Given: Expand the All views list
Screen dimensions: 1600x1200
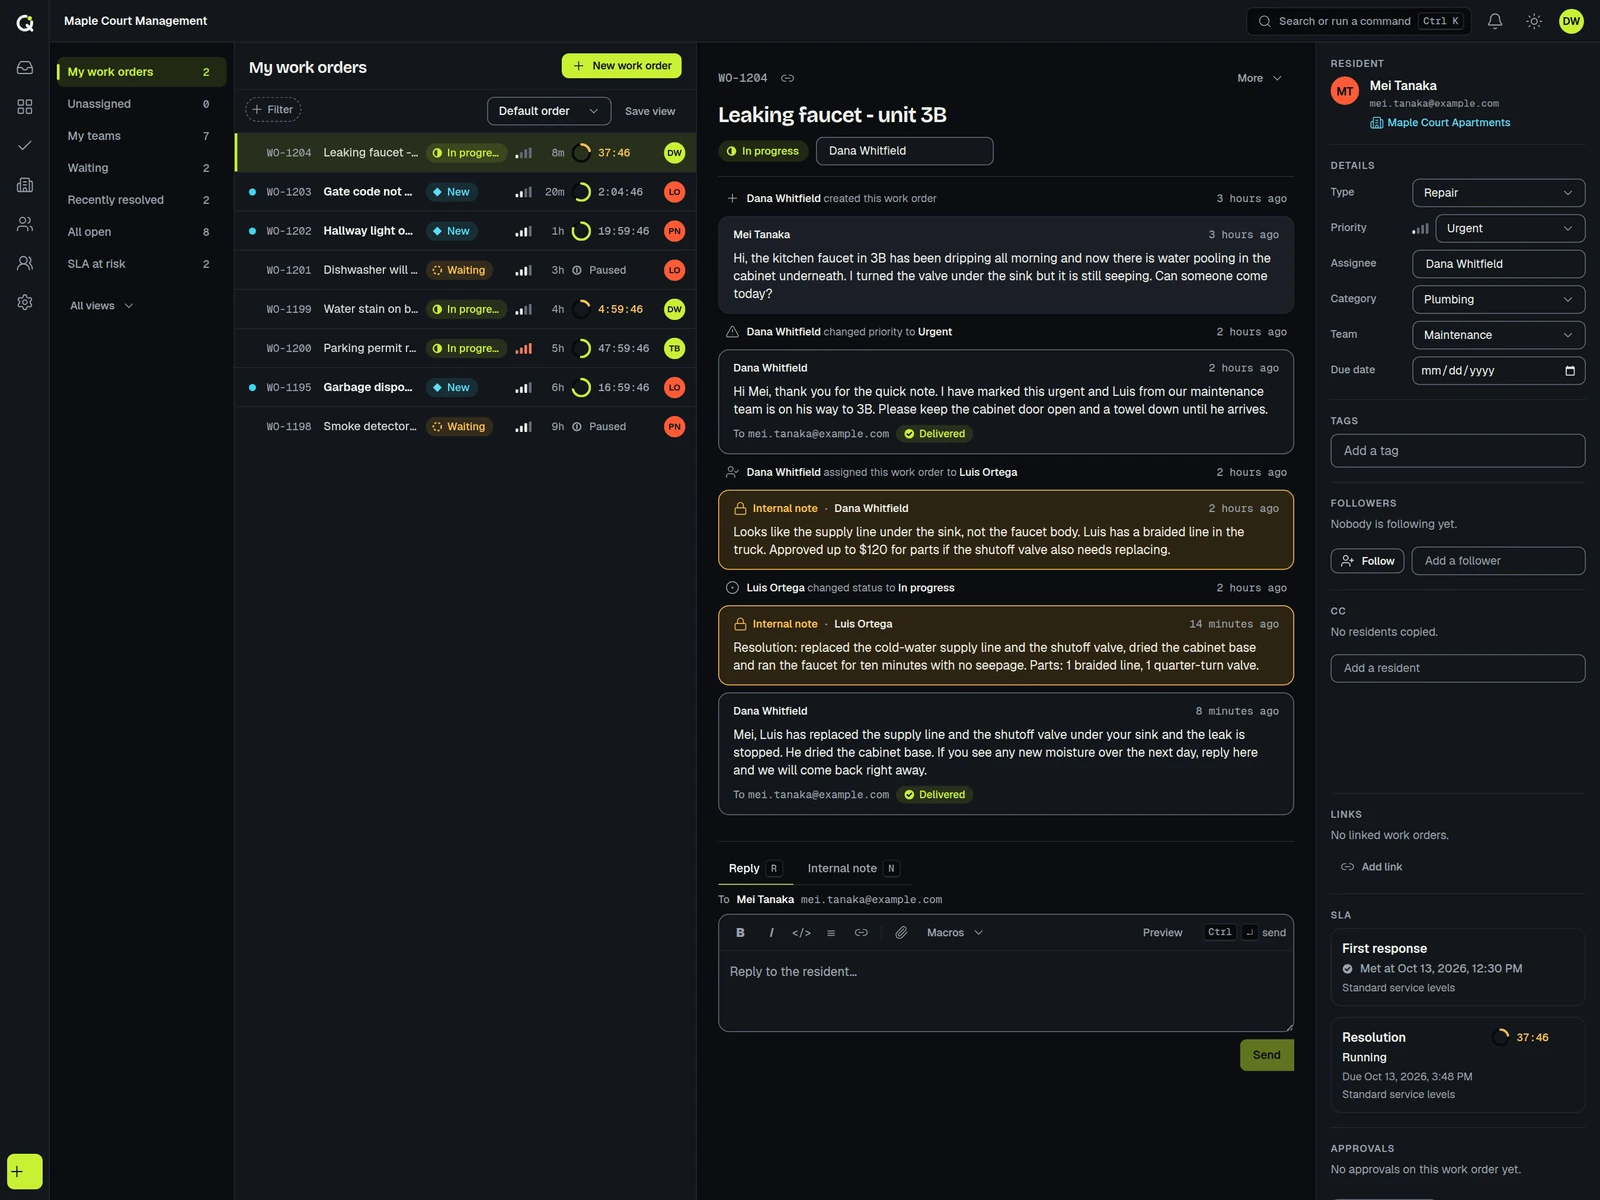Looking at the screenshot, I should coord(101,306).
